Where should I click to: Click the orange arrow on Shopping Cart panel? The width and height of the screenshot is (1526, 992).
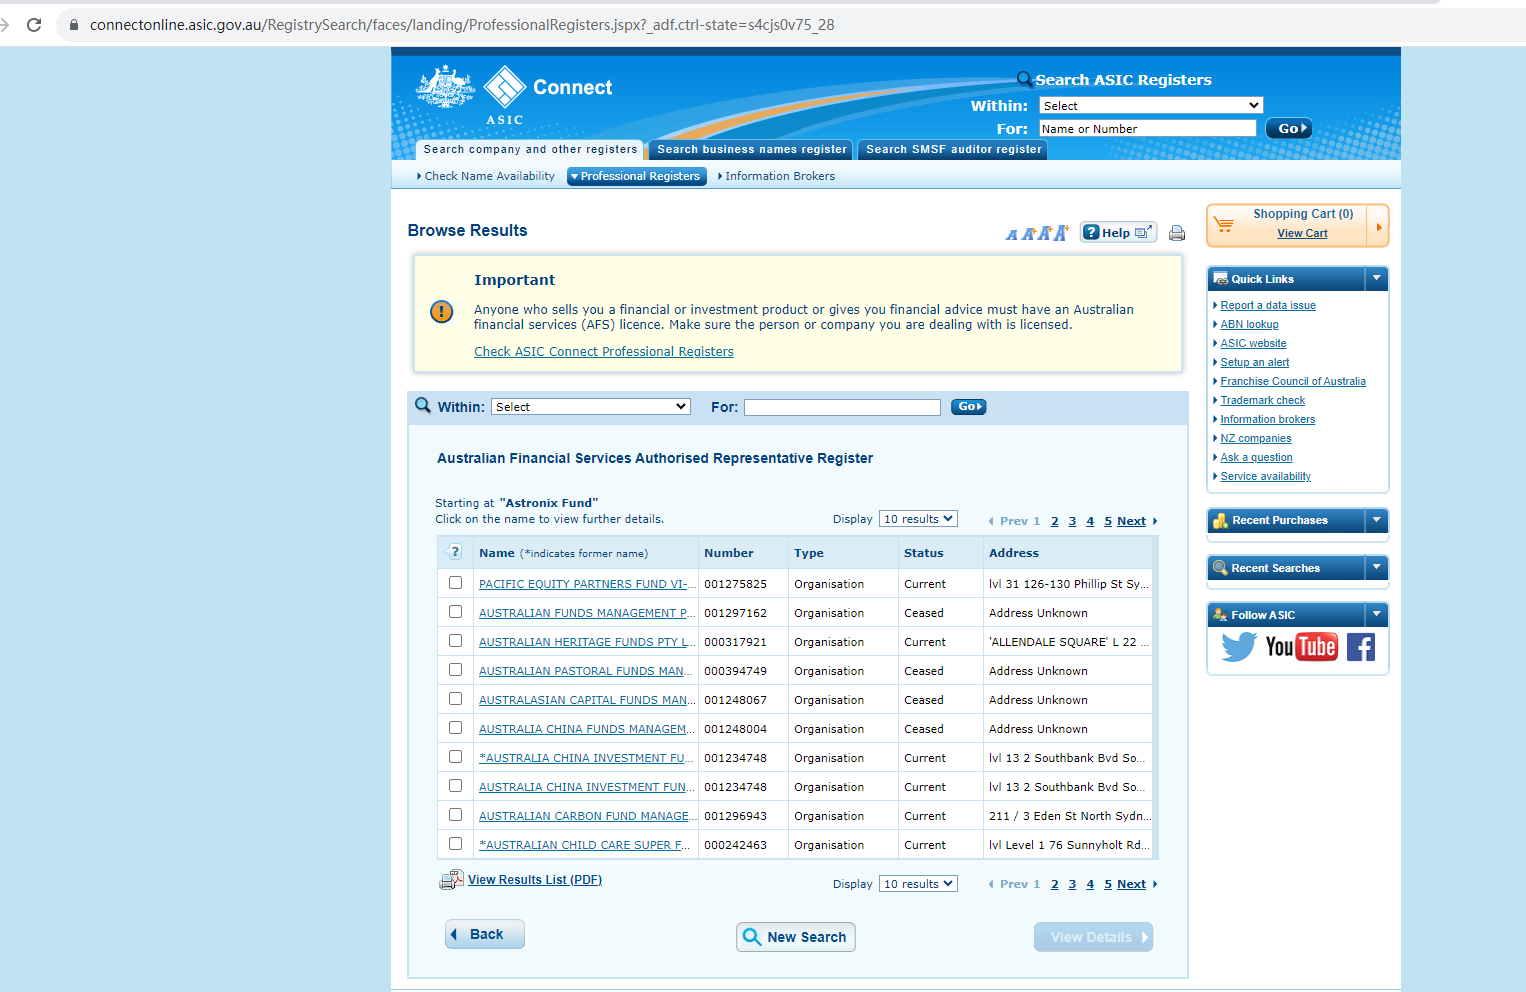tap(1378, 226)
